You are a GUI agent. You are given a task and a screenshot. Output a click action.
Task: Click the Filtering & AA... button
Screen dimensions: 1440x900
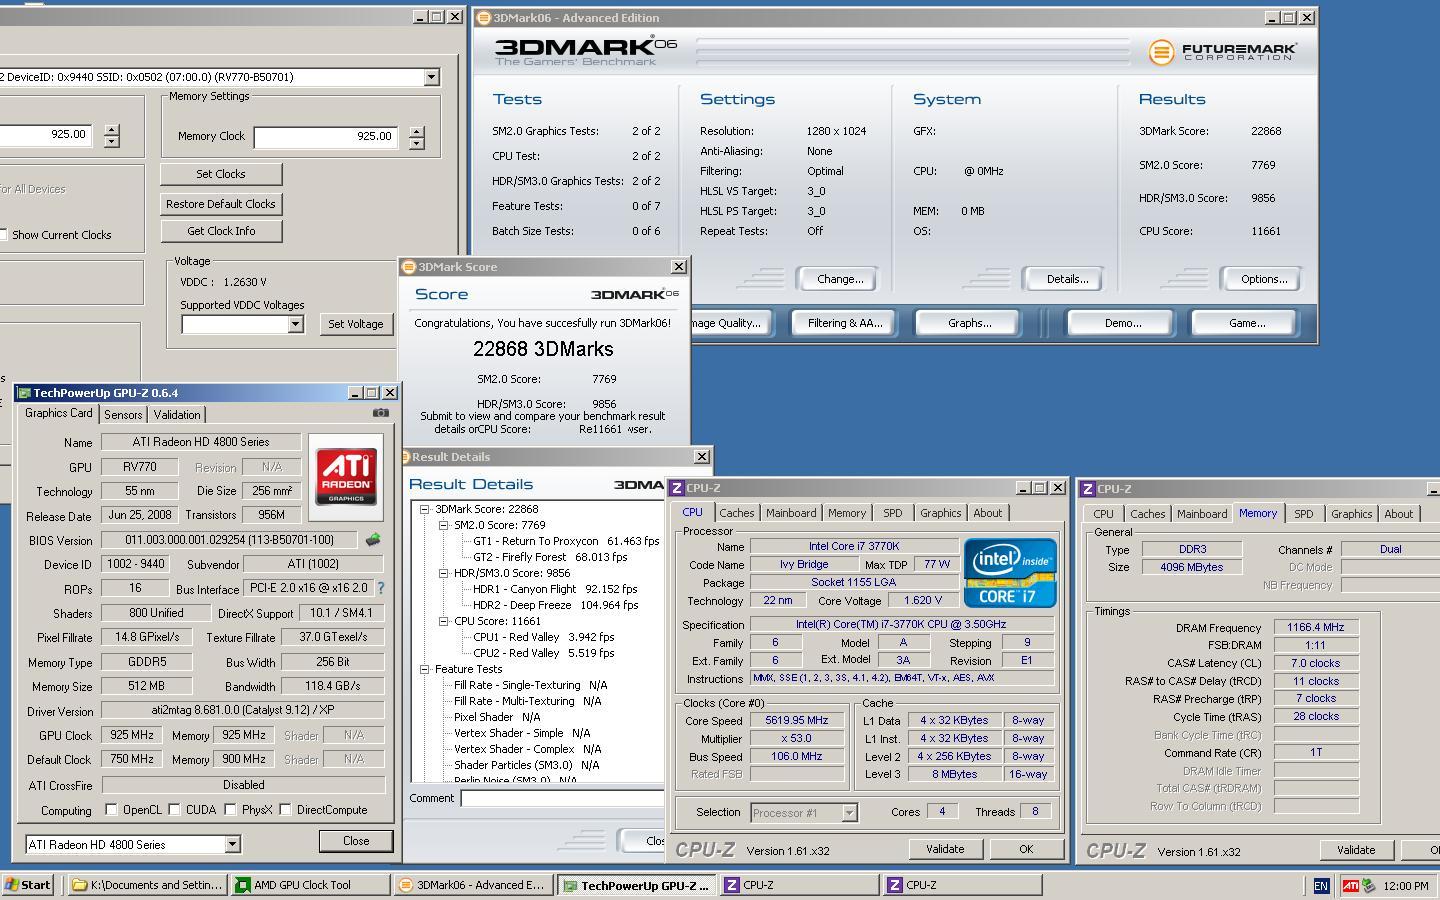(845, 323)
